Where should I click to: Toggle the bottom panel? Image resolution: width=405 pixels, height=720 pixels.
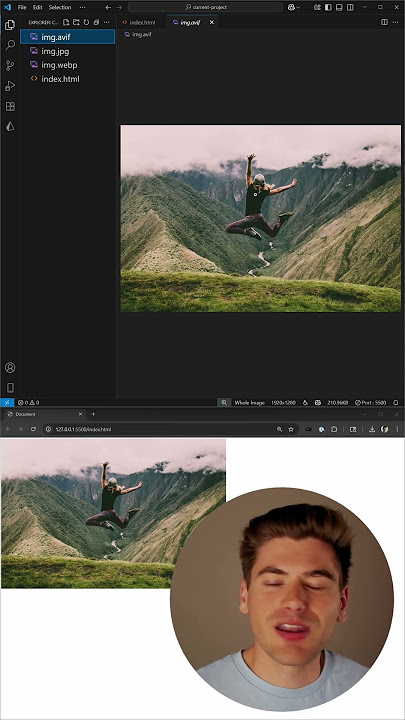coord(339,7)
